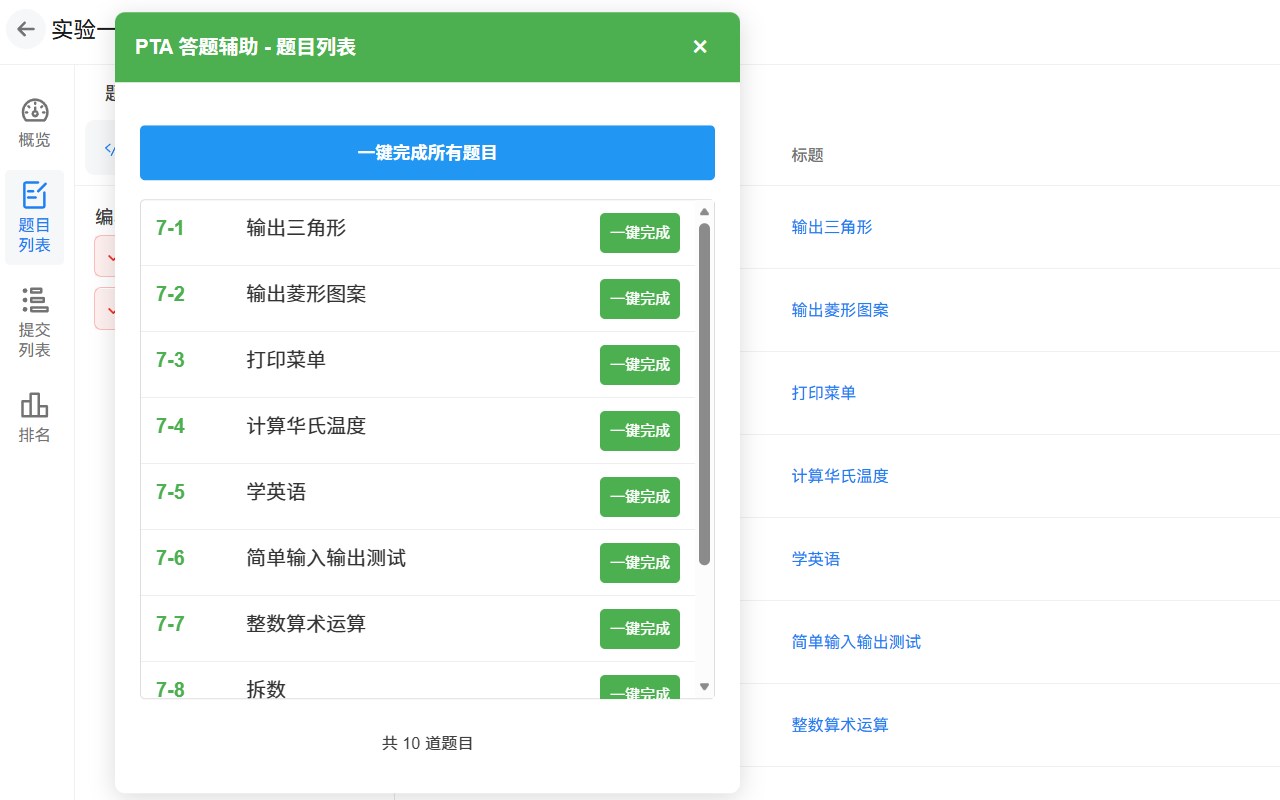
Task: Click the back arrow icon beside 实验一
Action: click(26, 30)
